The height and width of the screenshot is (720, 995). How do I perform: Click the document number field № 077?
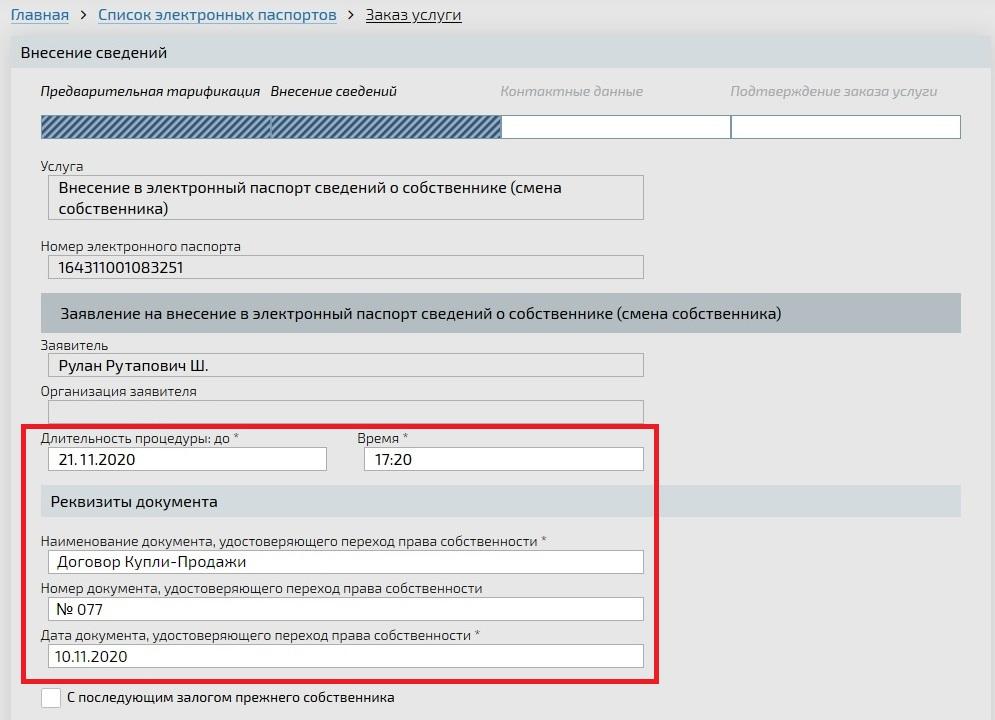pyautogui.click(x=346, y=609)
